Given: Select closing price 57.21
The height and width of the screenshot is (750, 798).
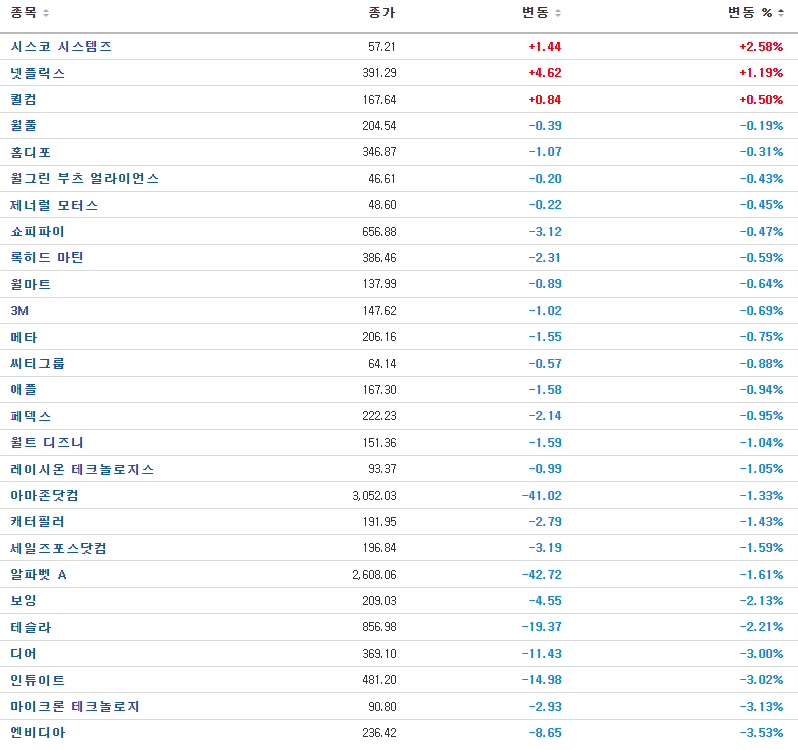Looking at the screenshot, I should point(382,47).
